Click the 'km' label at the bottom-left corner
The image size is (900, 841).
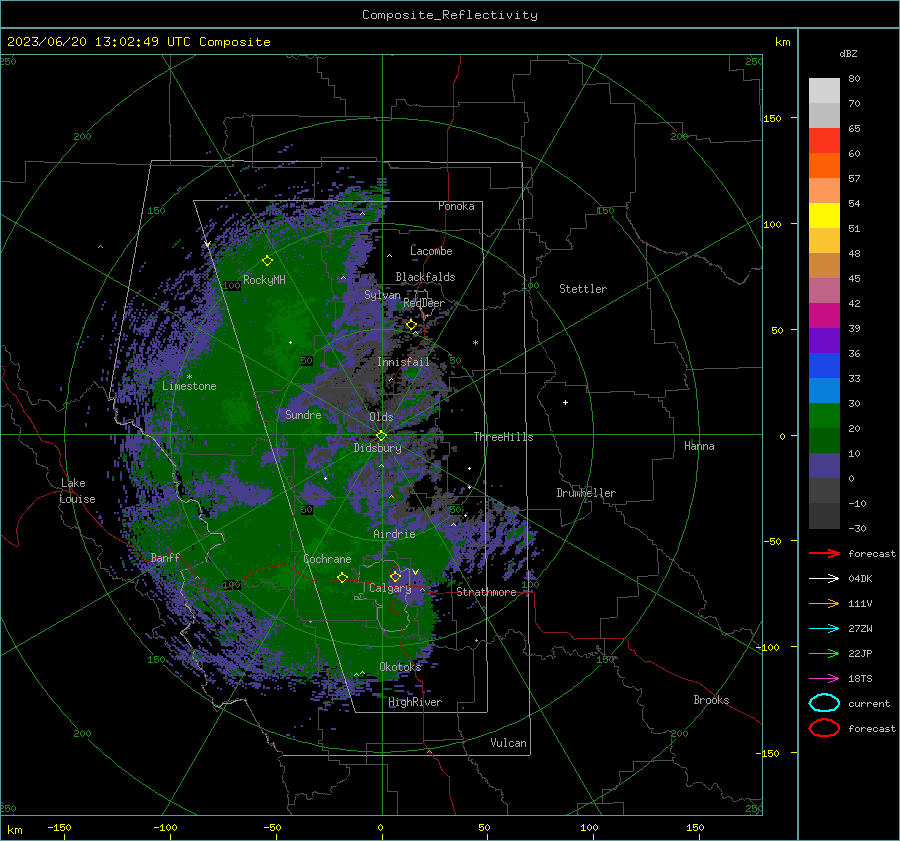point(15,830)
